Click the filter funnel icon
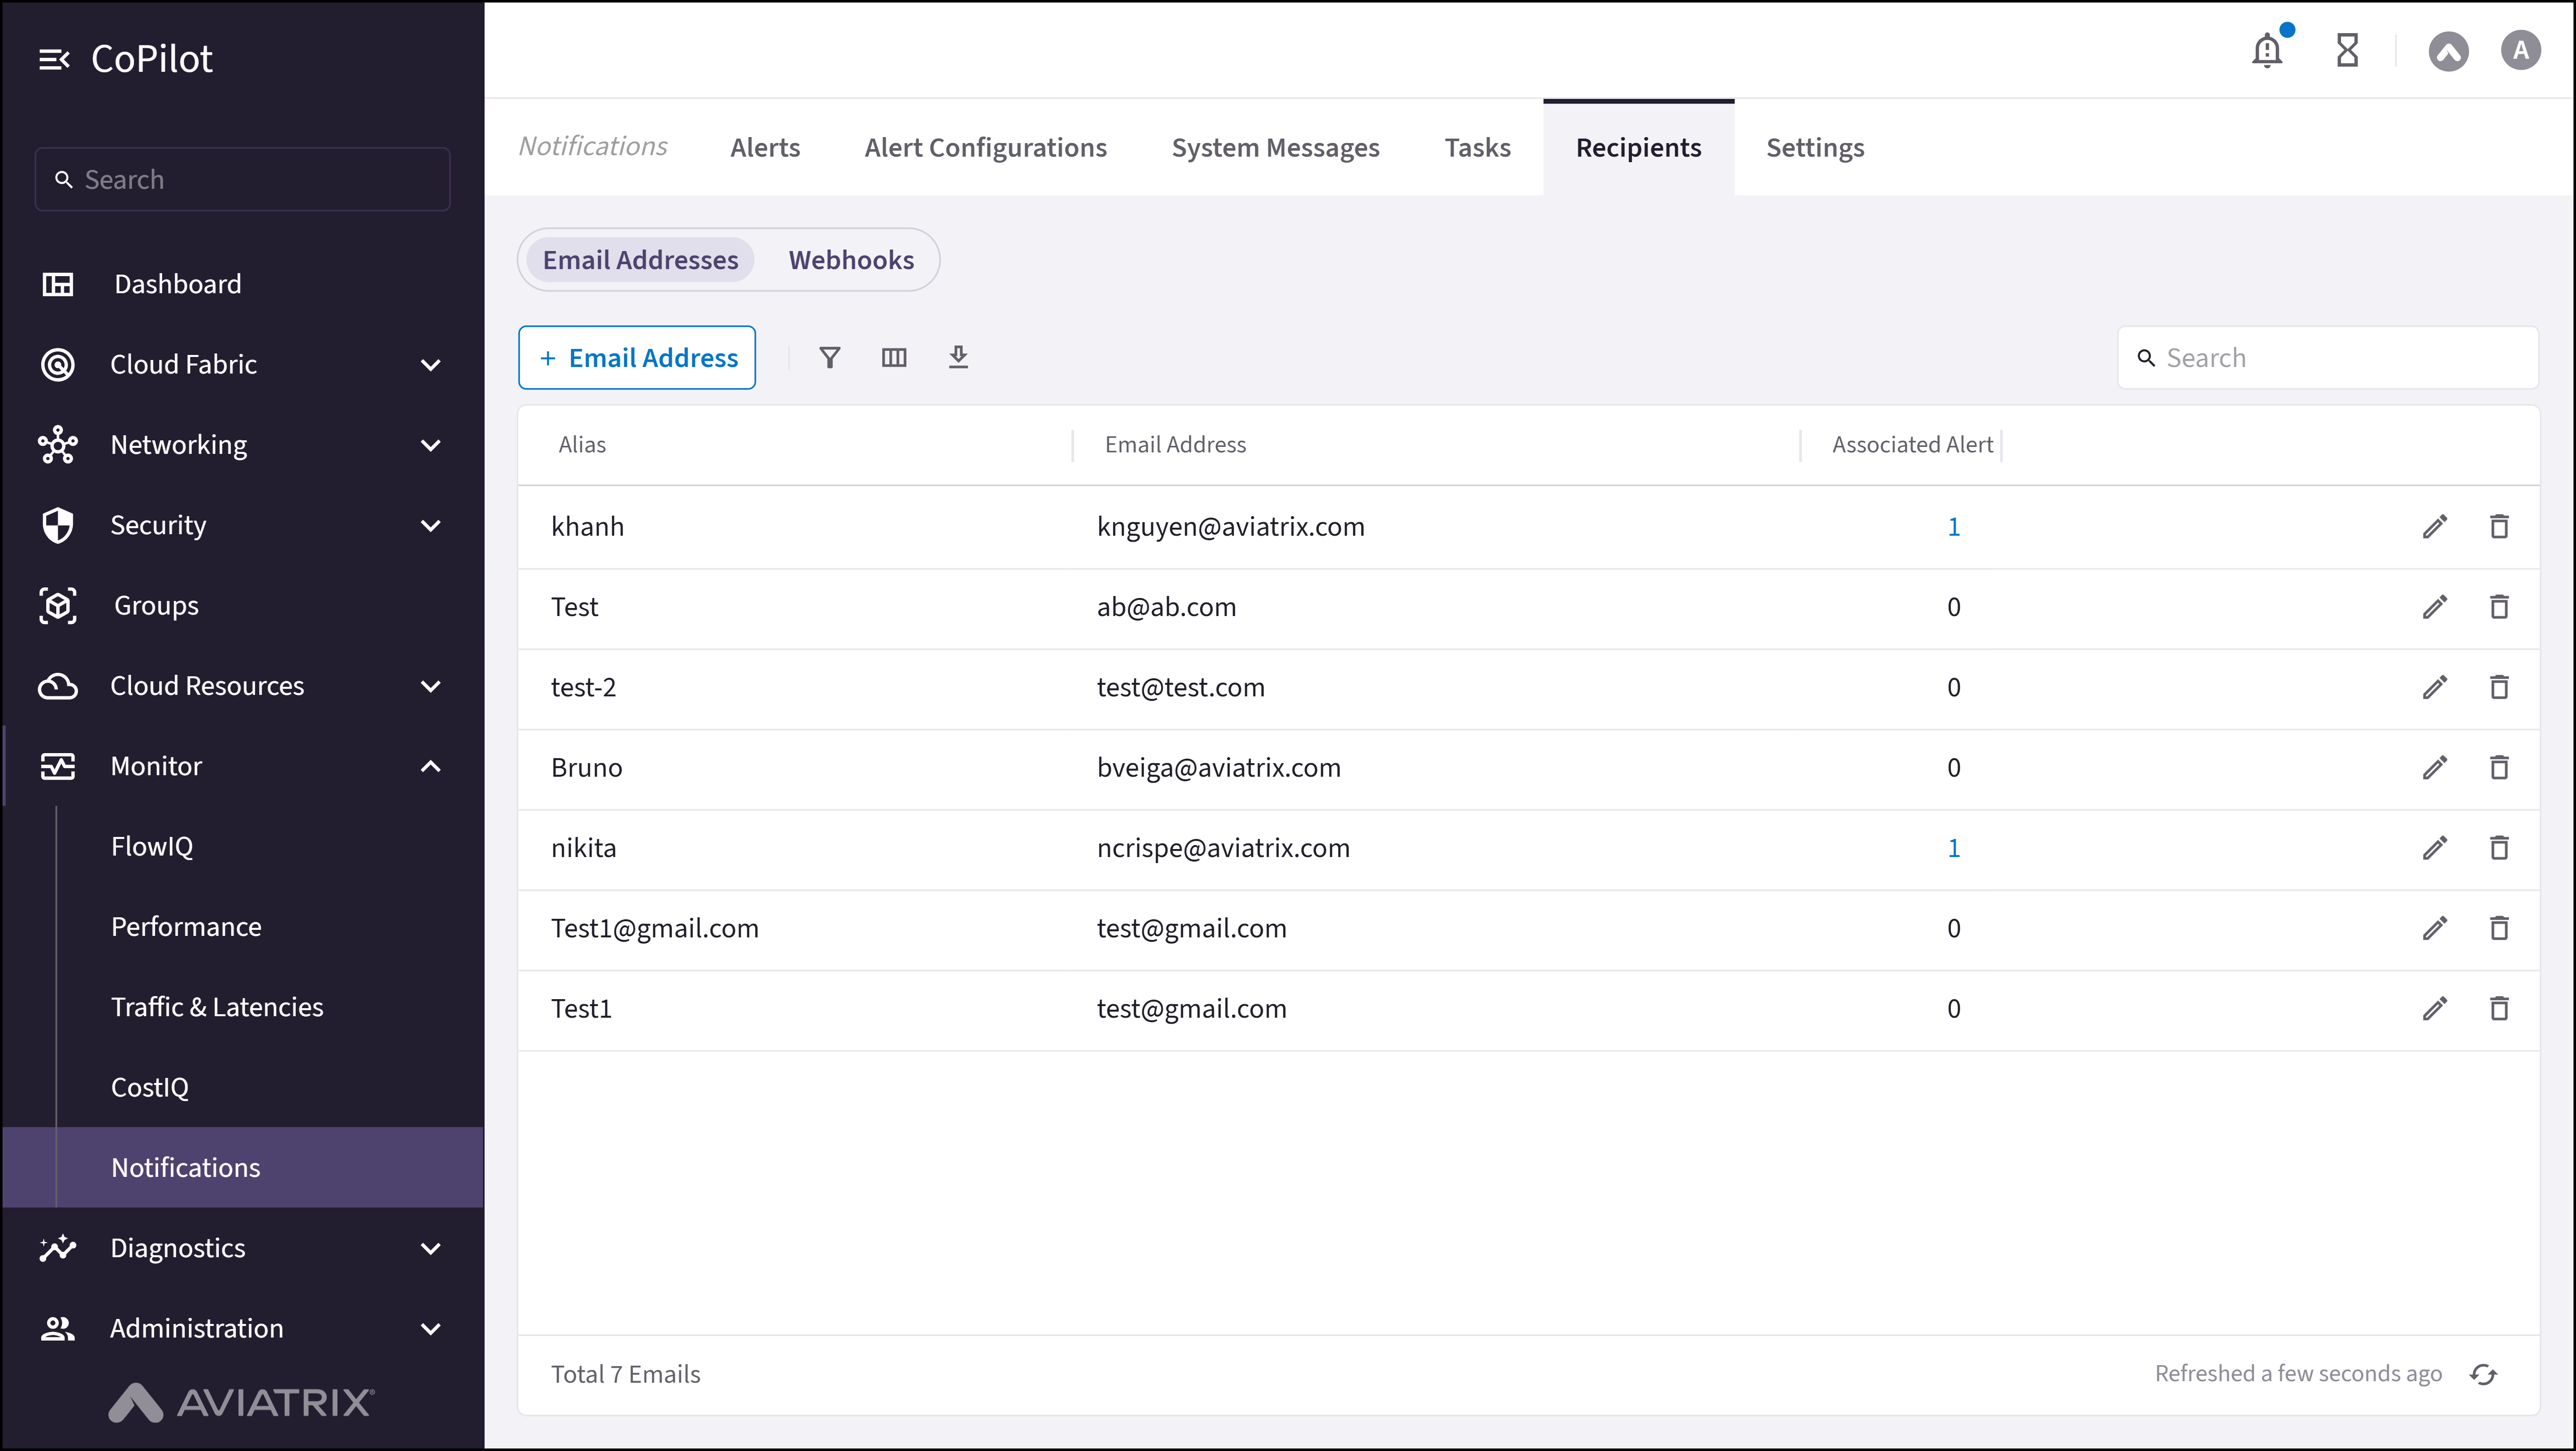The width and height of the screenshot is (2576, 1451). point(829,358)
